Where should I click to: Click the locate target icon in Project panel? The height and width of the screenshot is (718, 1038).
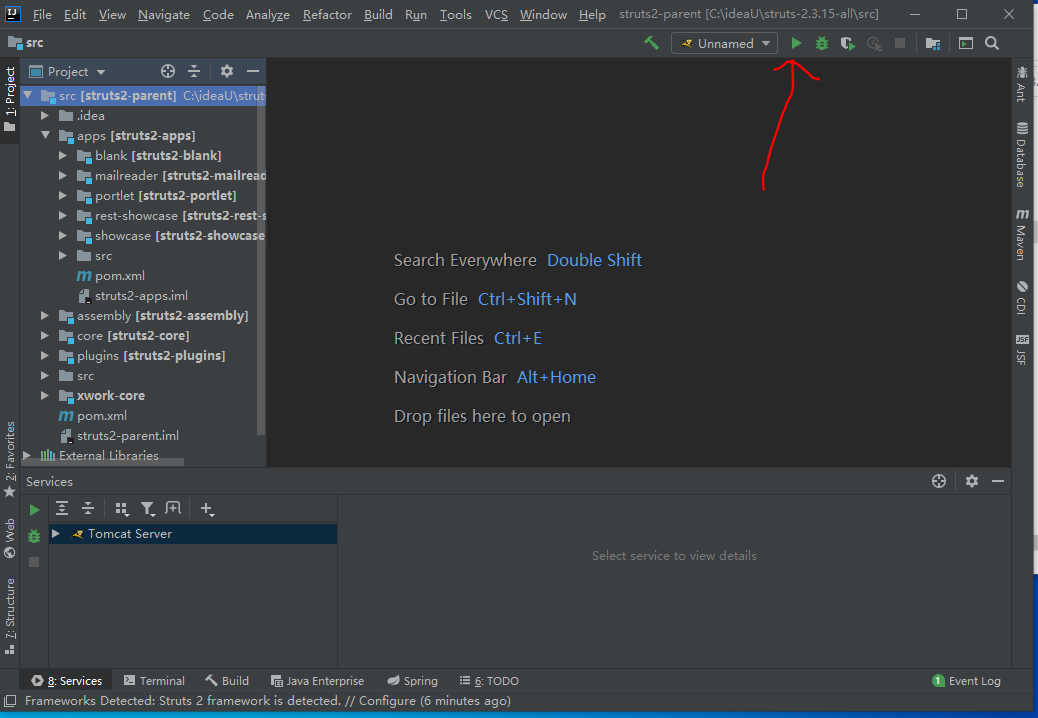click(x=168, y=71)
